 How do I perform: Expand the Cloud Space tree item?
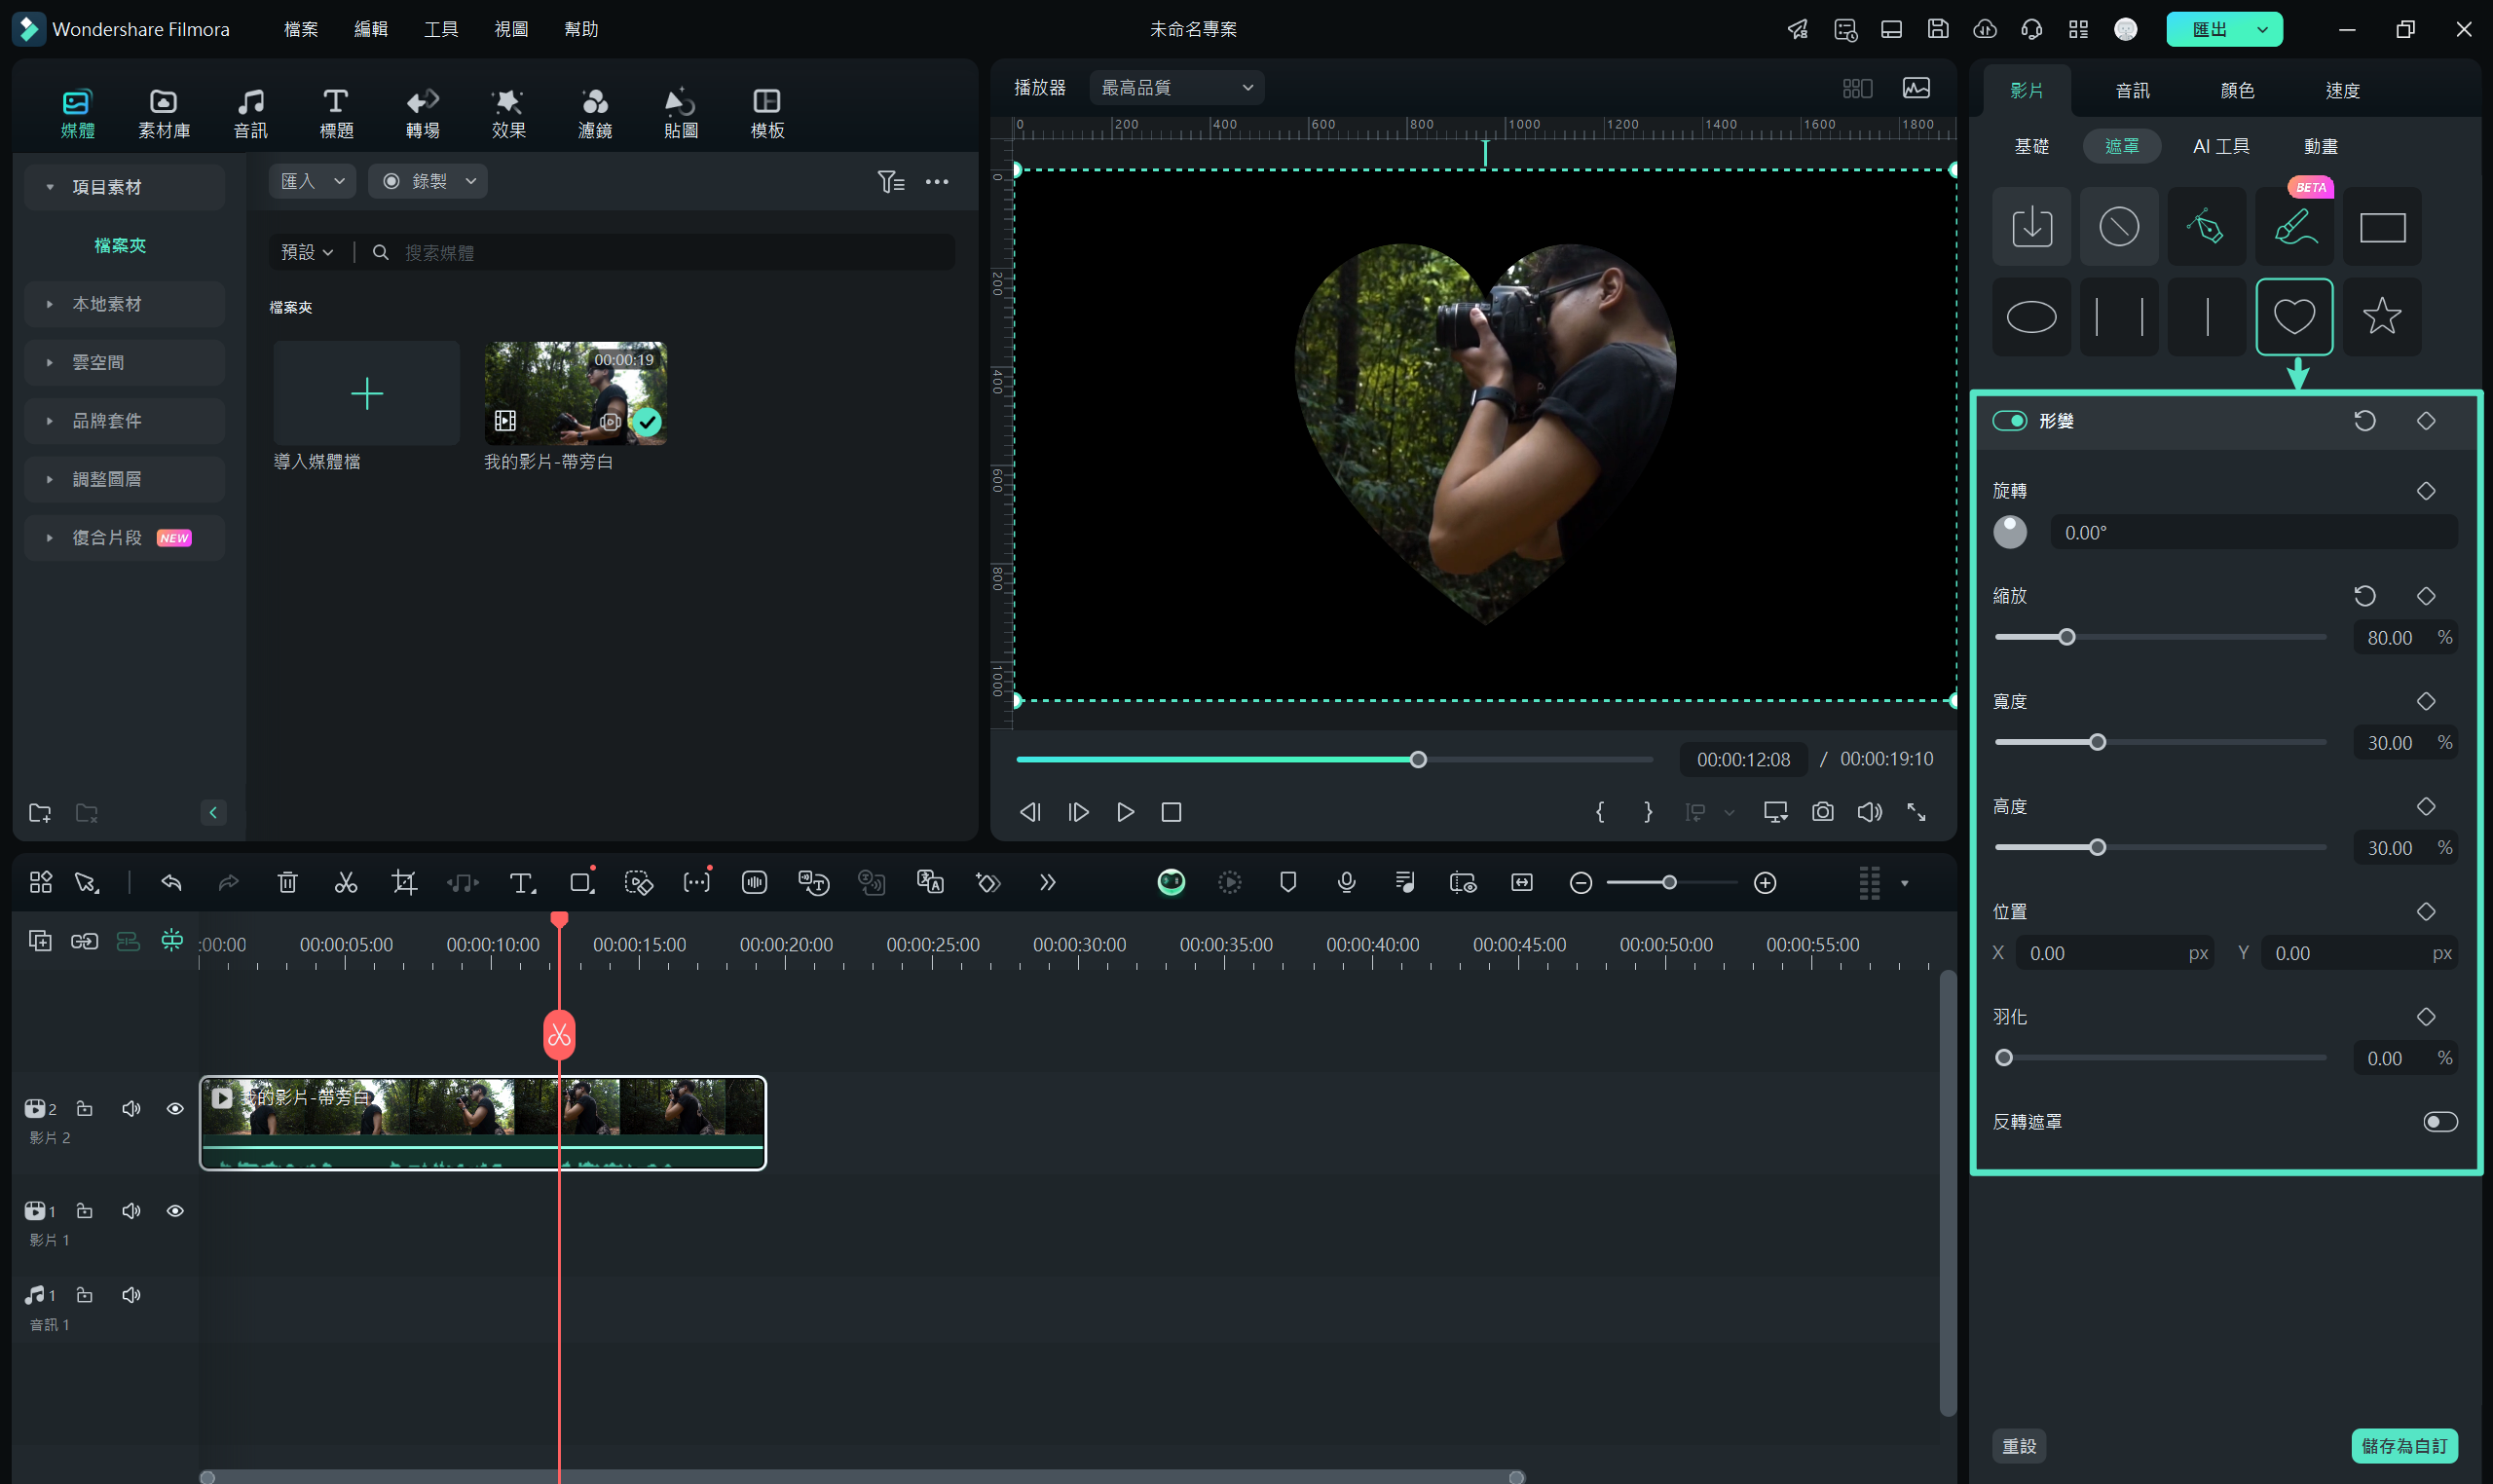point(124,362)
